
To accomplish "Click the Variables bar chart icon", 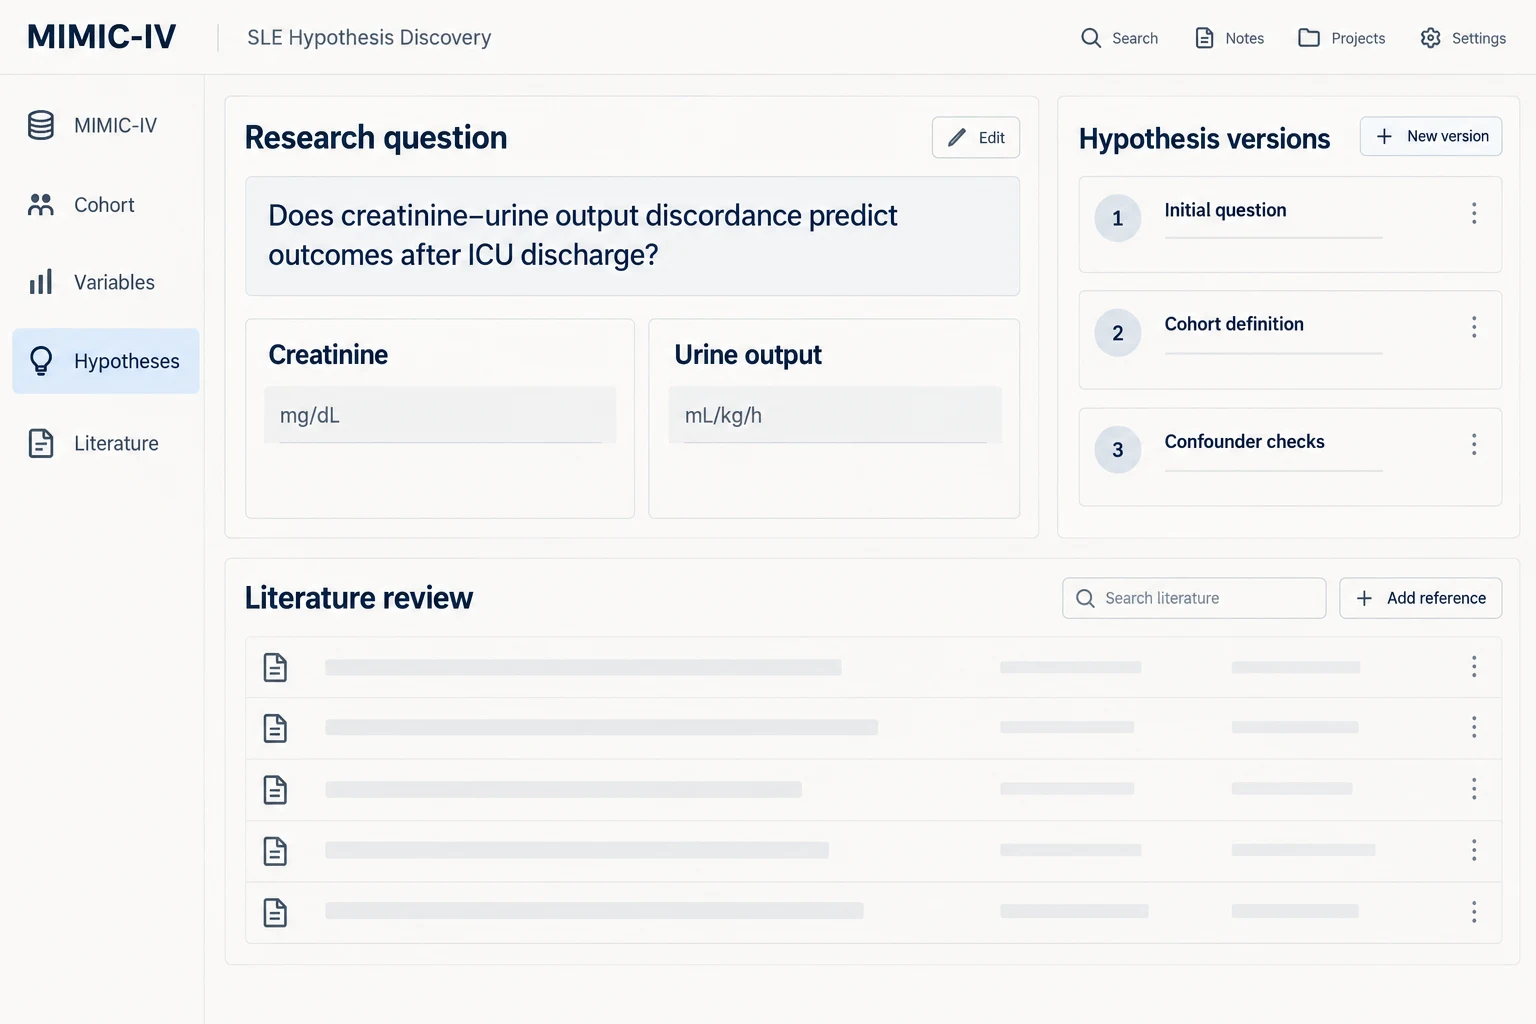I will coord(41,282).
